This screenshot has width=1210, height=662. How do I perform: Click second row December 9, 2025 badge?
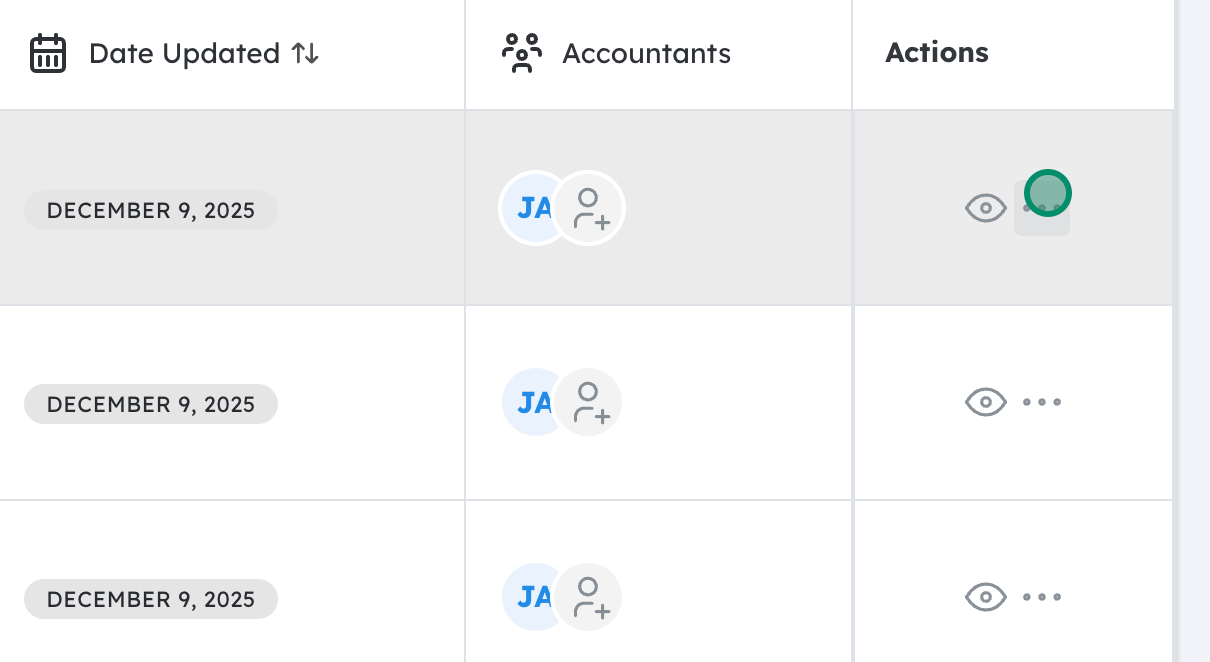pos(151,405)
